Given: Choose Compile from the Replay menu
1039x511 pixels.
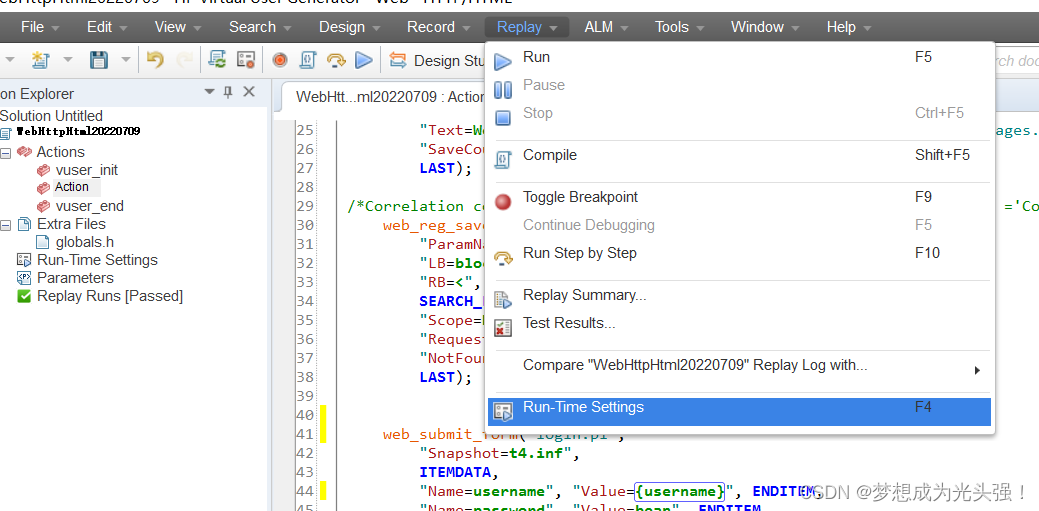Looking at the screenshot, I should tap(739, 156).
